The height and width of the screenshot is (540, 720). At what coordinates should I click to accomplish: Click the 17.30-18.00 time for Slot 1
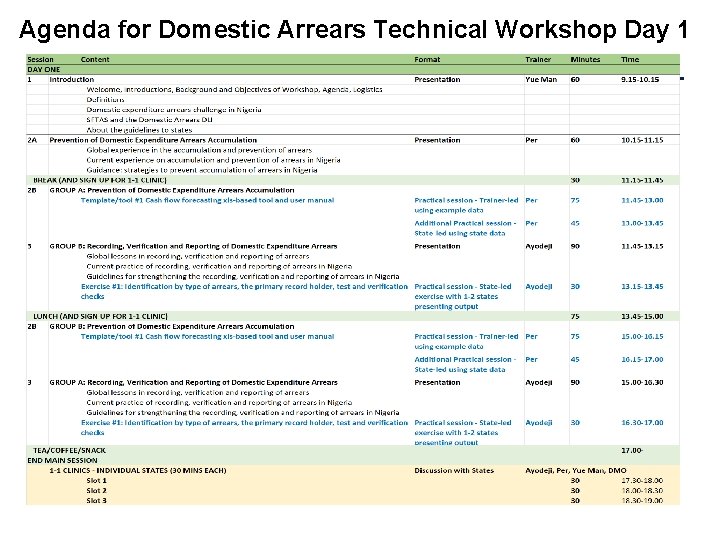pos(642,481)
